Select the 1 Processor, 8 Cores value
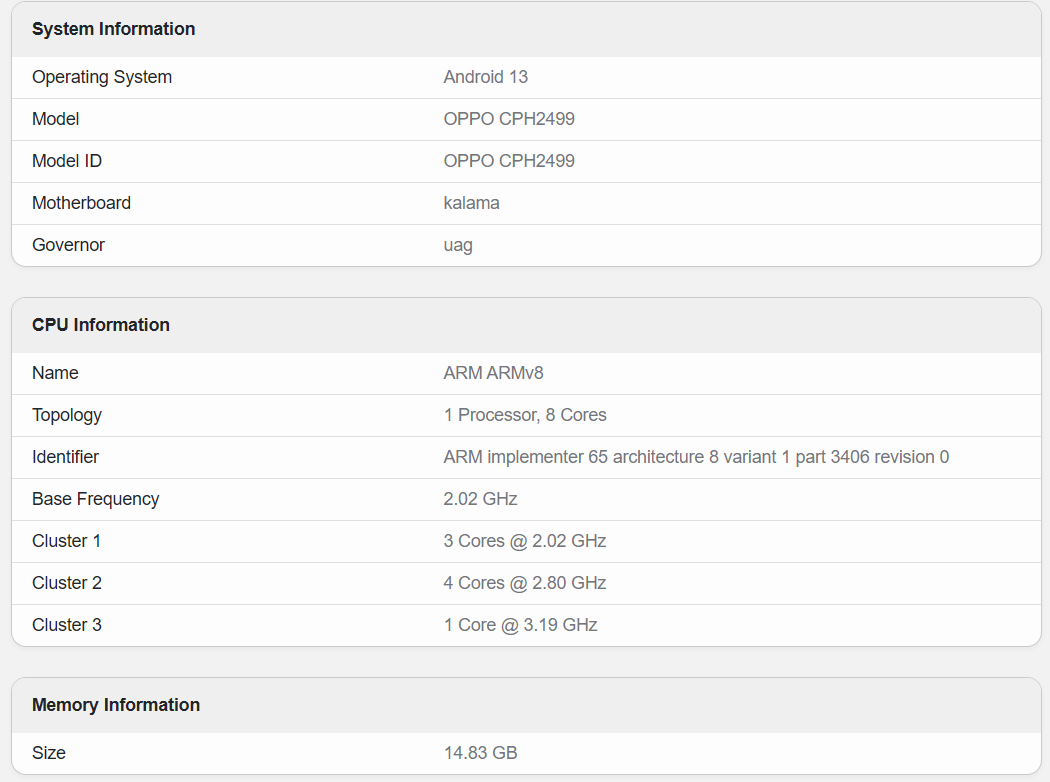 [525, 415]
